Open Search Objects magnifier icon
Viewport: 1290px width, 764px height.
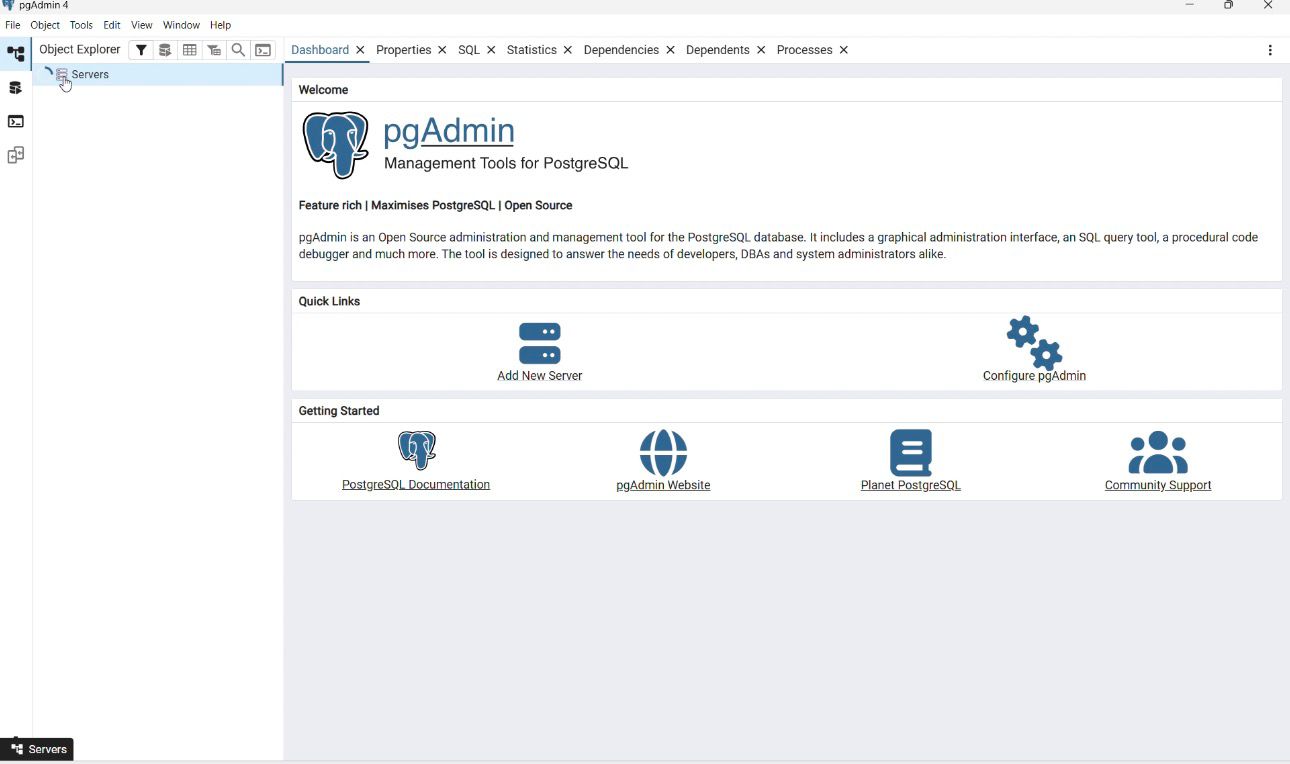(x=238, y=50)
